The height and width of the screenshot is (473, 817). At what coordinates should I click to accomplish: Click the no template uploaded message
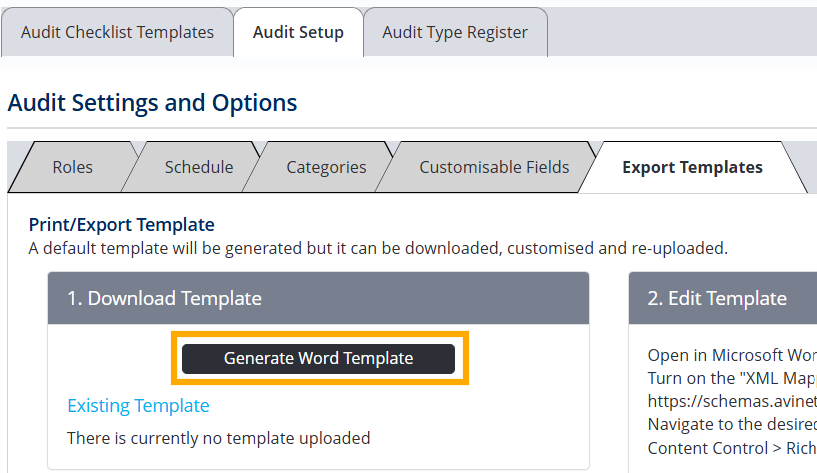pyautogui.click(x=218, y=437)
